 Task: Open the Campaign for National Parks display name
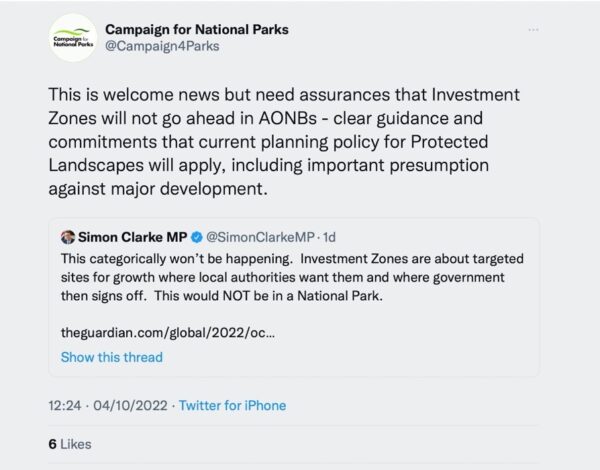click(x=196, y=29)
